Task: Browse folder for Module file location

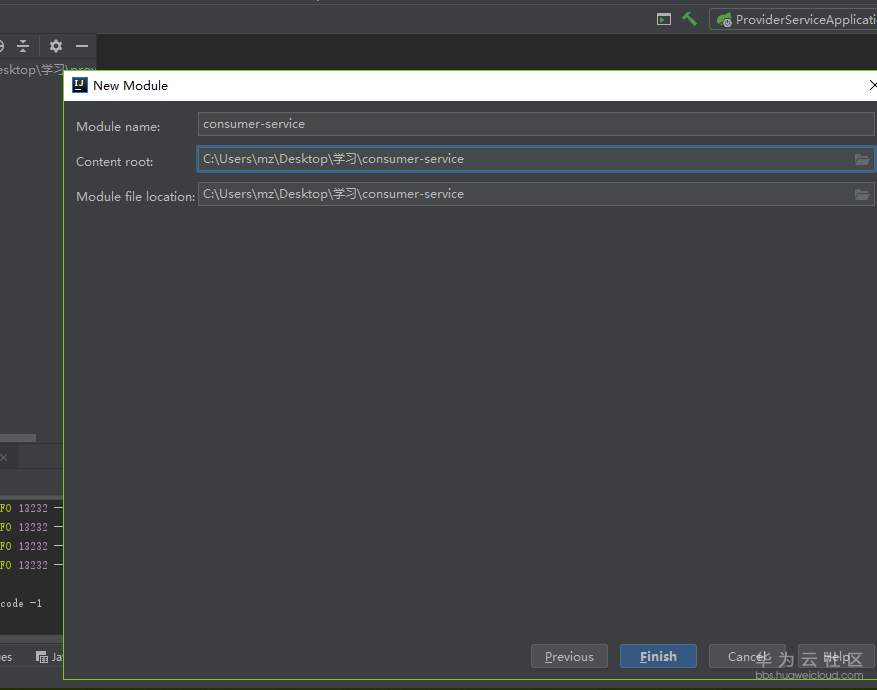Action: click(862, 195)
